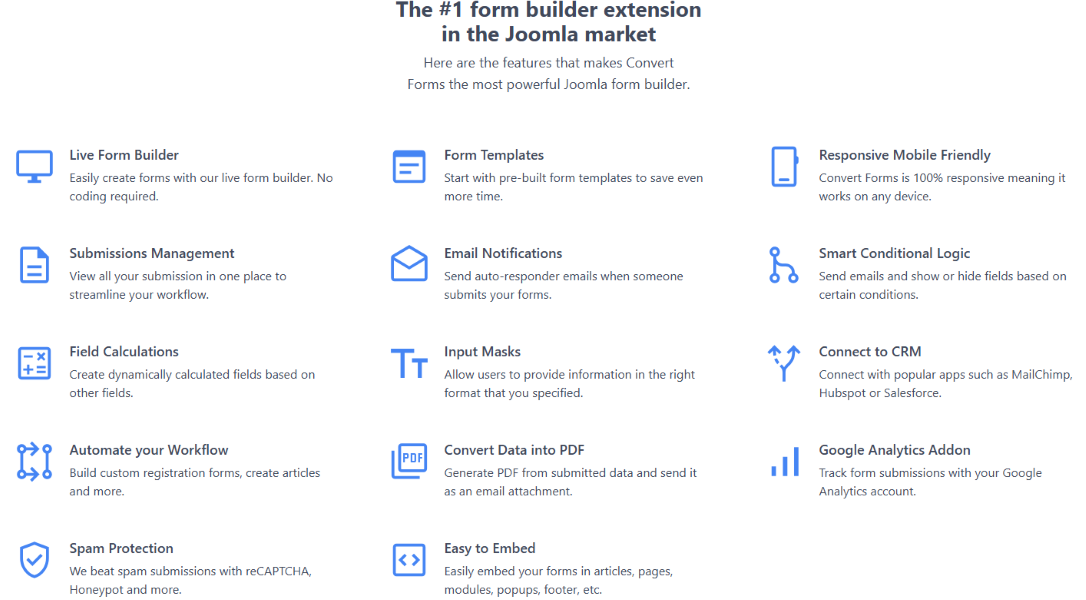
Task: Click the Input Masks text icon
Action: 409,364
